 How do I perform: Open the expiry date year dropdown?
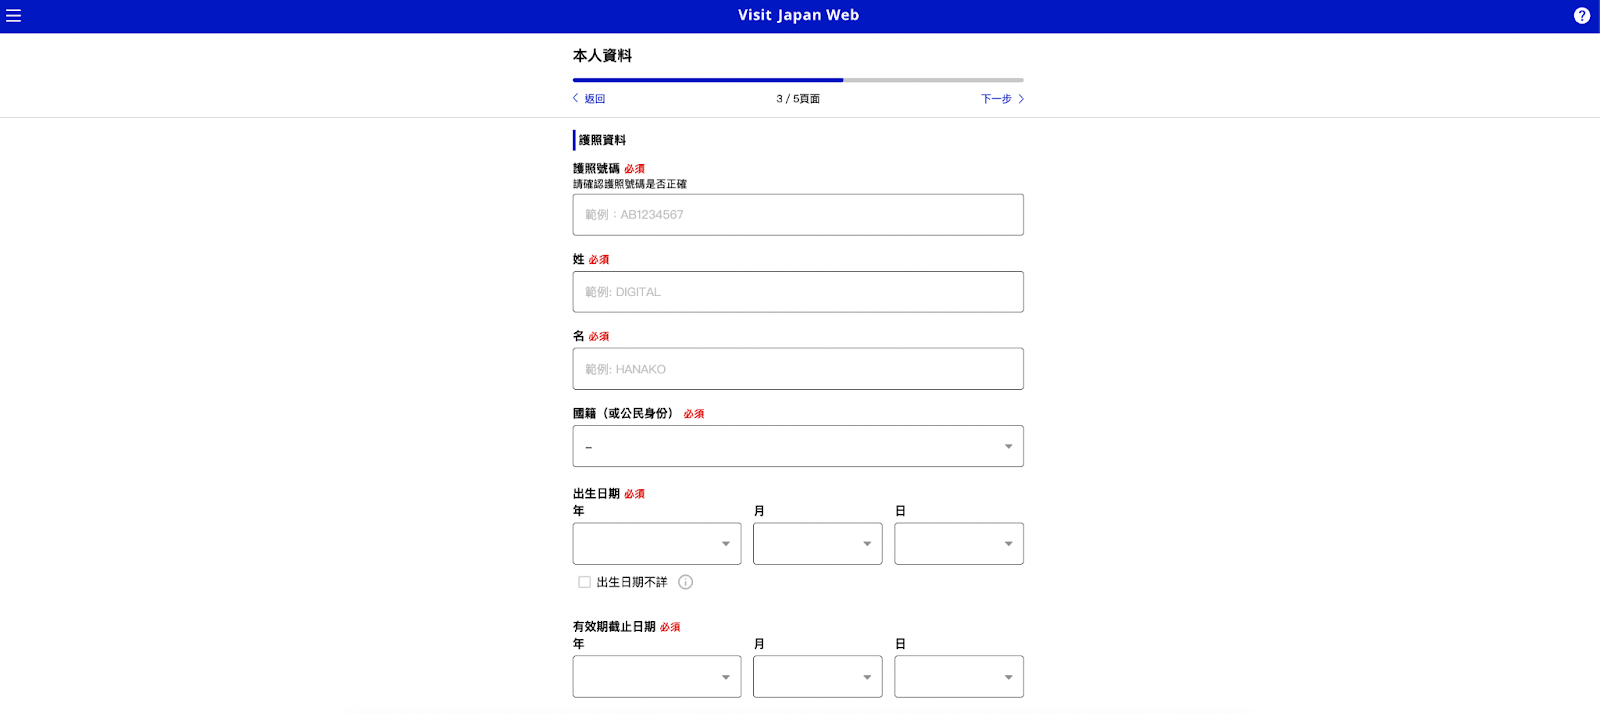point(656,677)
